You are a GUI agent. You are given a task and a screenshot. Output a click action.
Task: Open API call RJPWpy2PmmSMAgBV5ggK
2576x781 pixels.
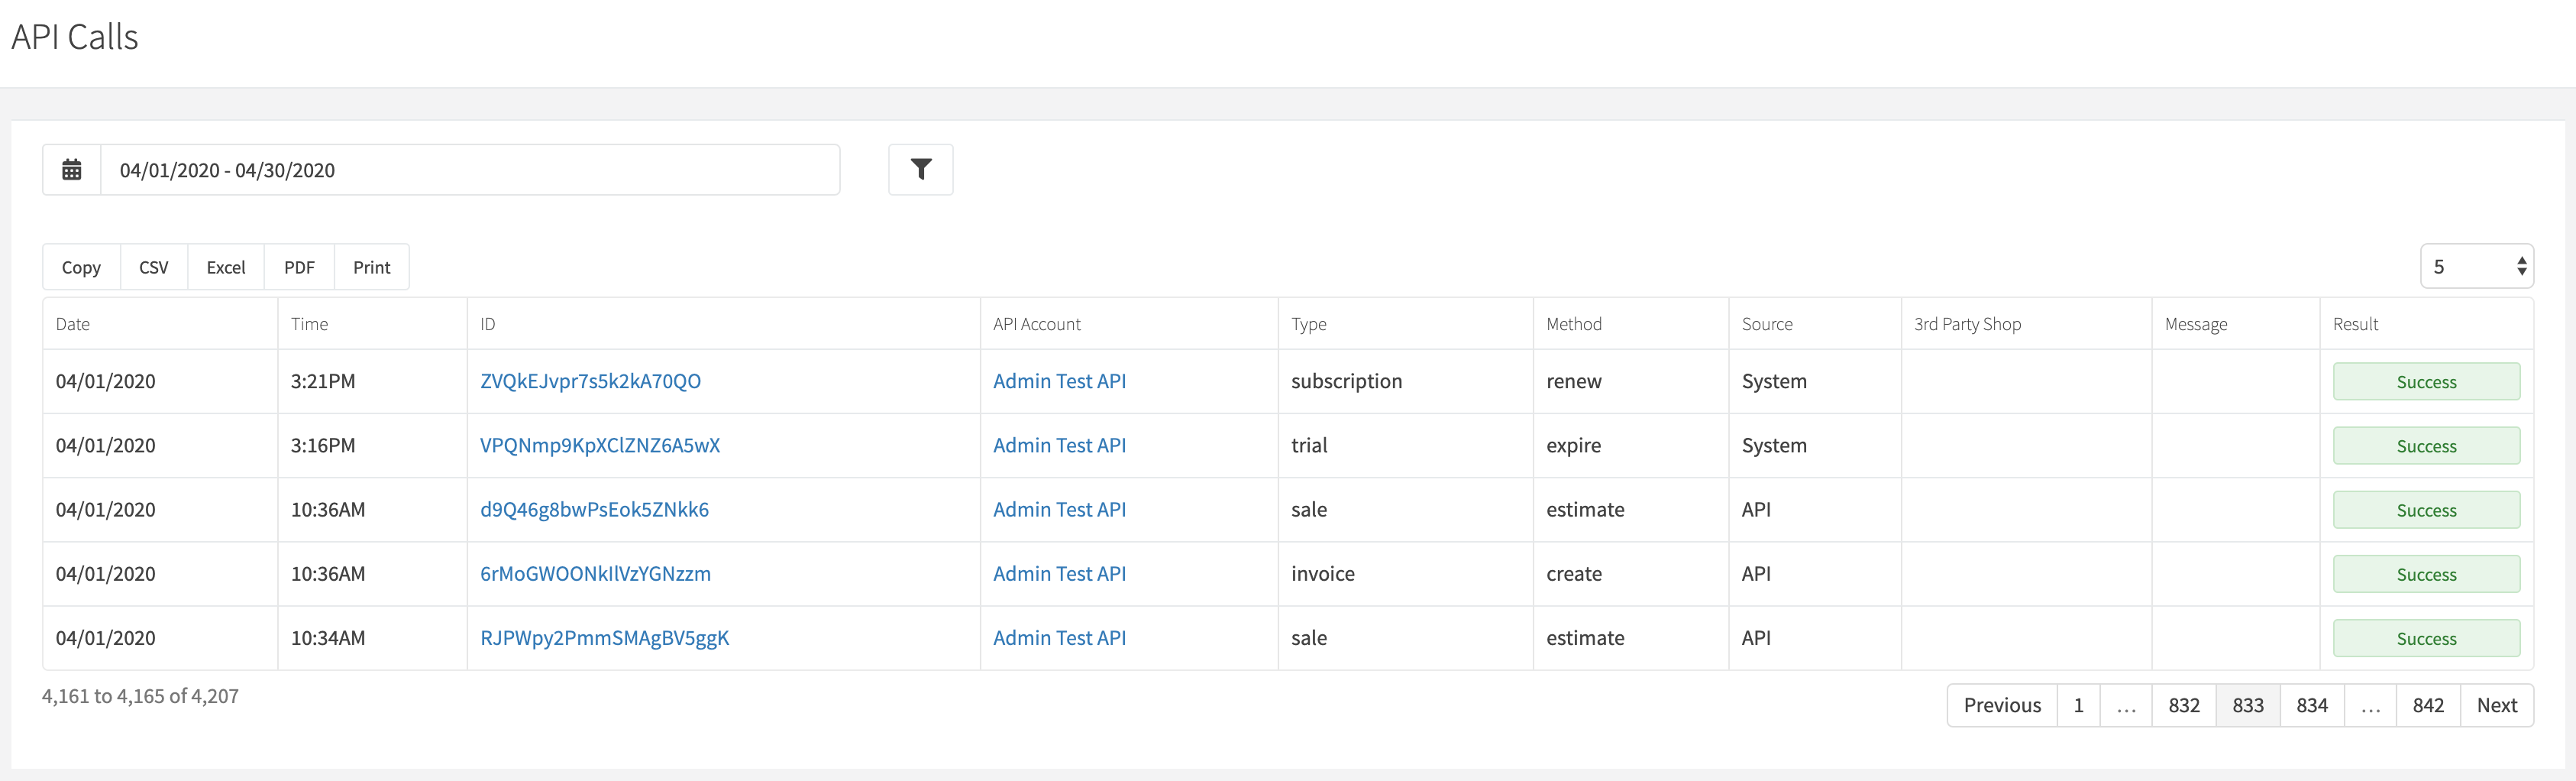[x=604, y=638]
